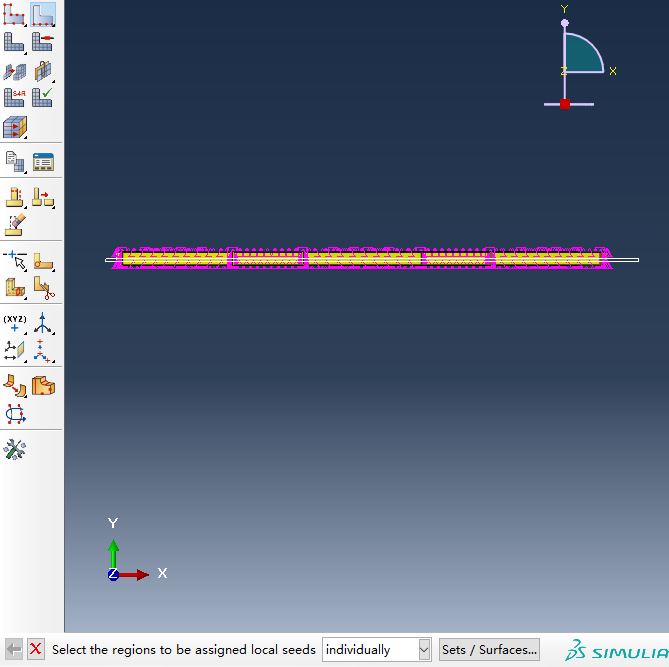Image resolution: width=669 pixels, height=667 pixels.
Task: Select Virtual Topology Ignore Entities arrow tool
Action: click(43, 197)
